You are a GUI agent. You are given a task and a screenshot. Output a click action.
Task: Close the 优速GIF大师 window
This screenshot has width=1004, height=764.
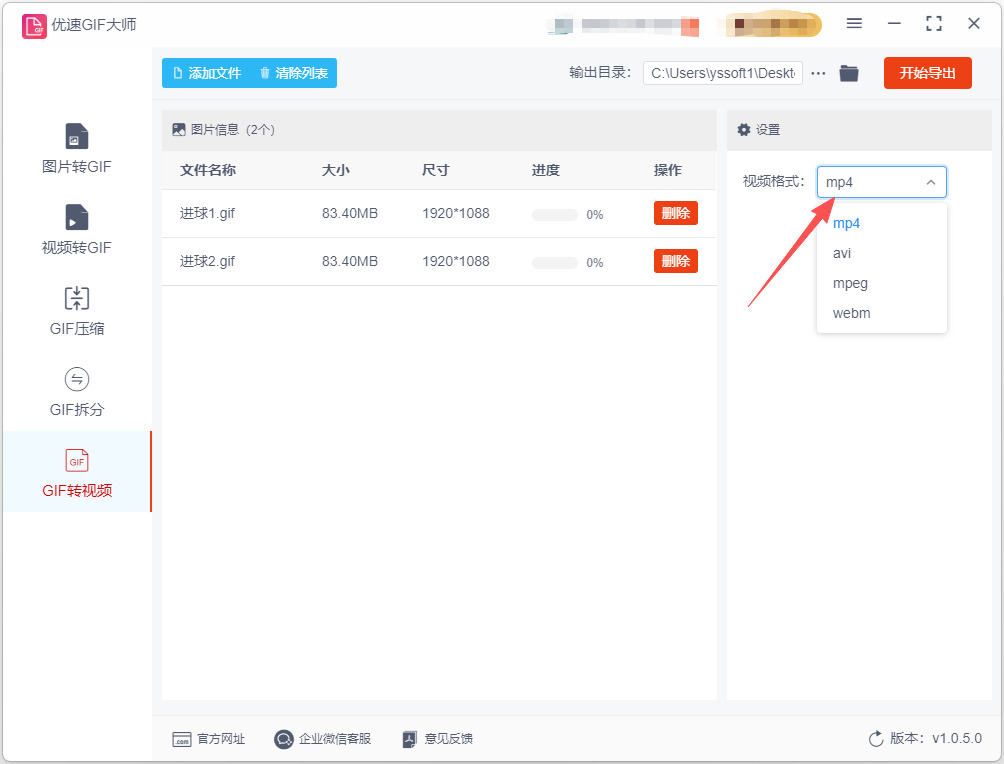coord(973,24)
